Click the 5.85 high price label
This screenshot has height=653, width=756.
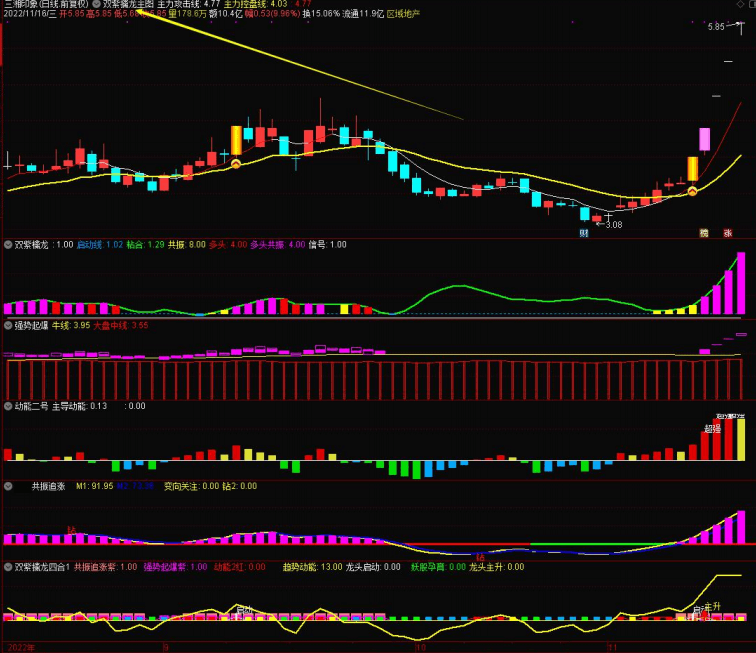tap(716, 27)
